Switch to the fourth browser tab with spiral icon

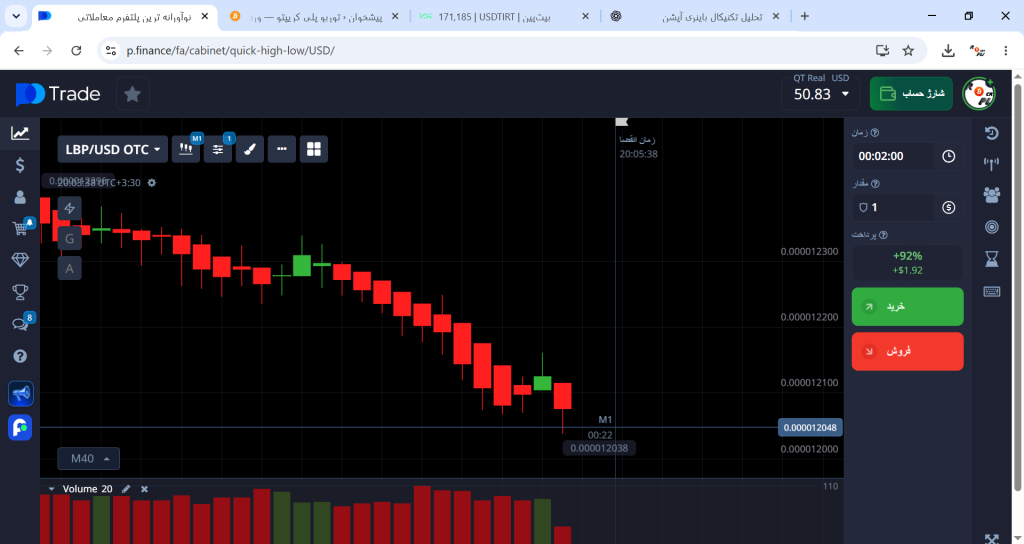(694, 16)
